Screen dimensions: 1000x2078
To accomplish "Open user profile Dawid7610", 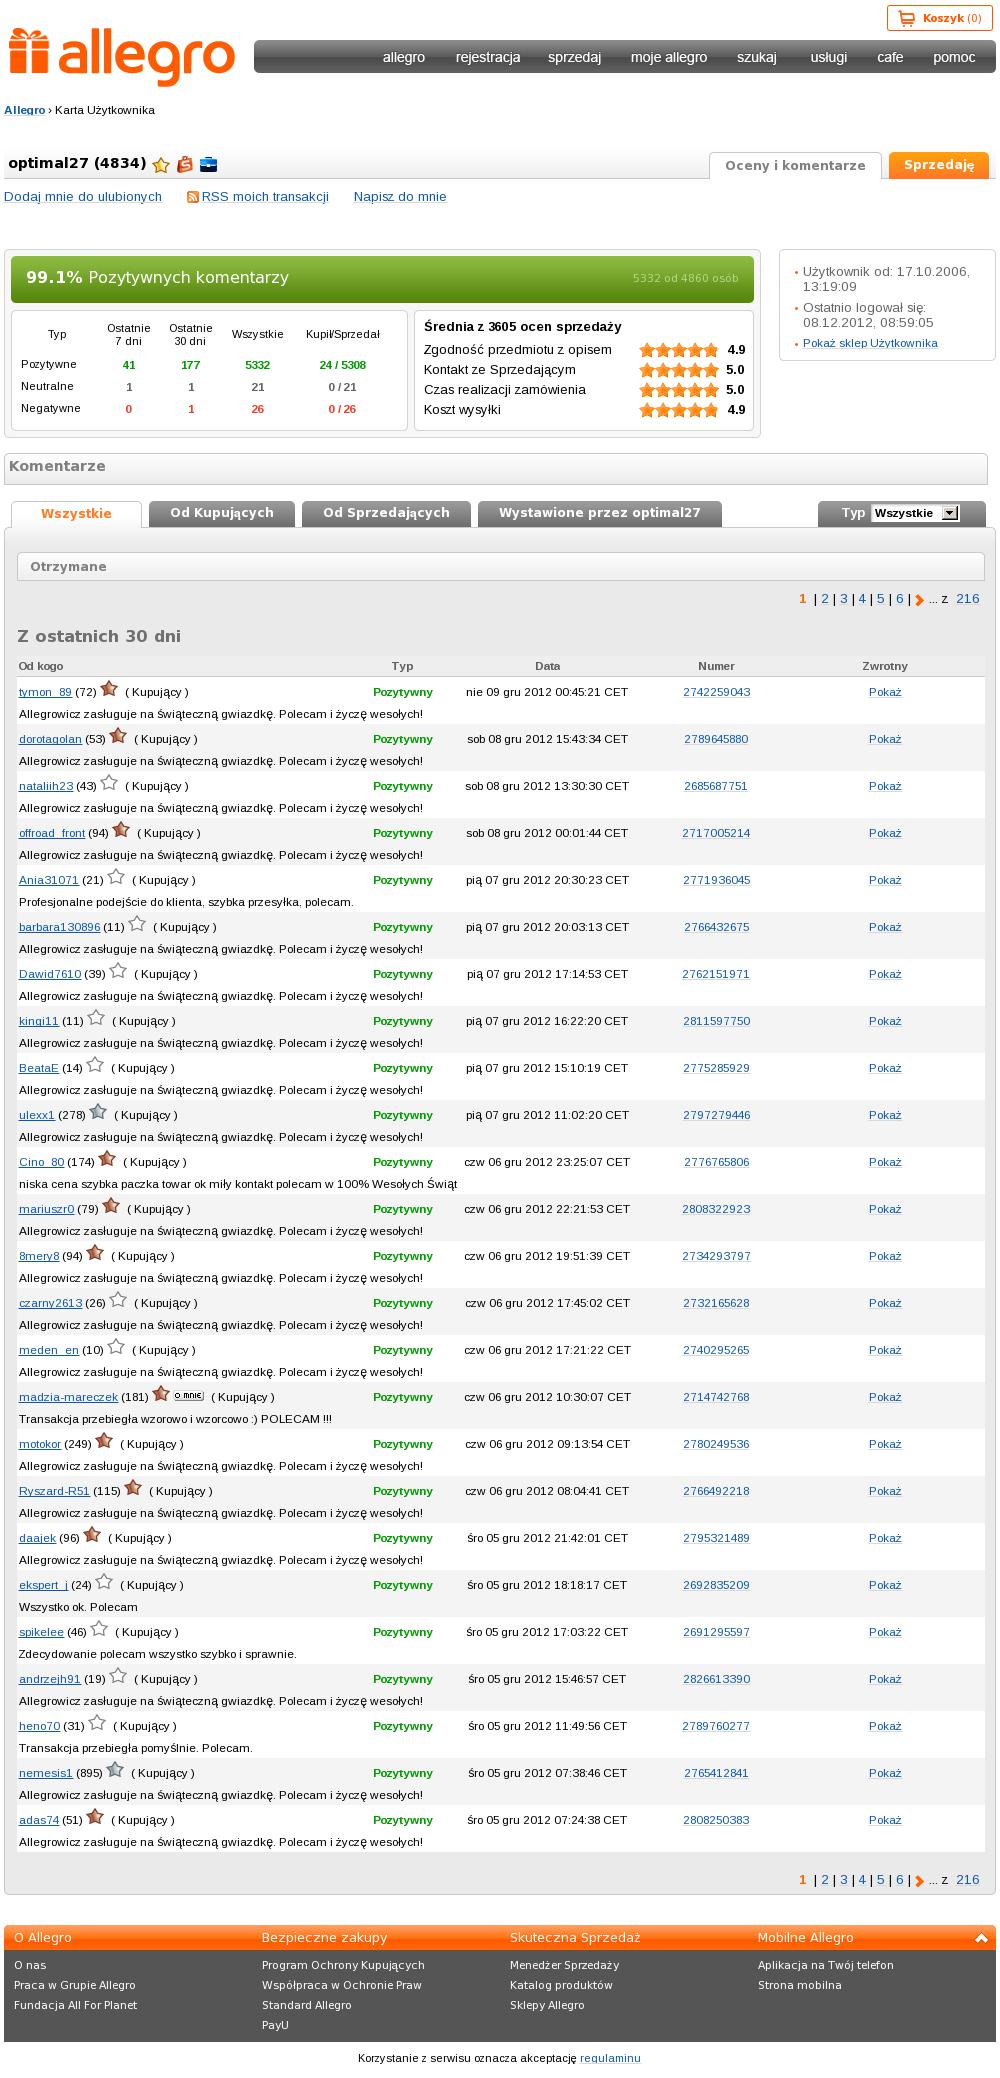I will pos(50,974).
